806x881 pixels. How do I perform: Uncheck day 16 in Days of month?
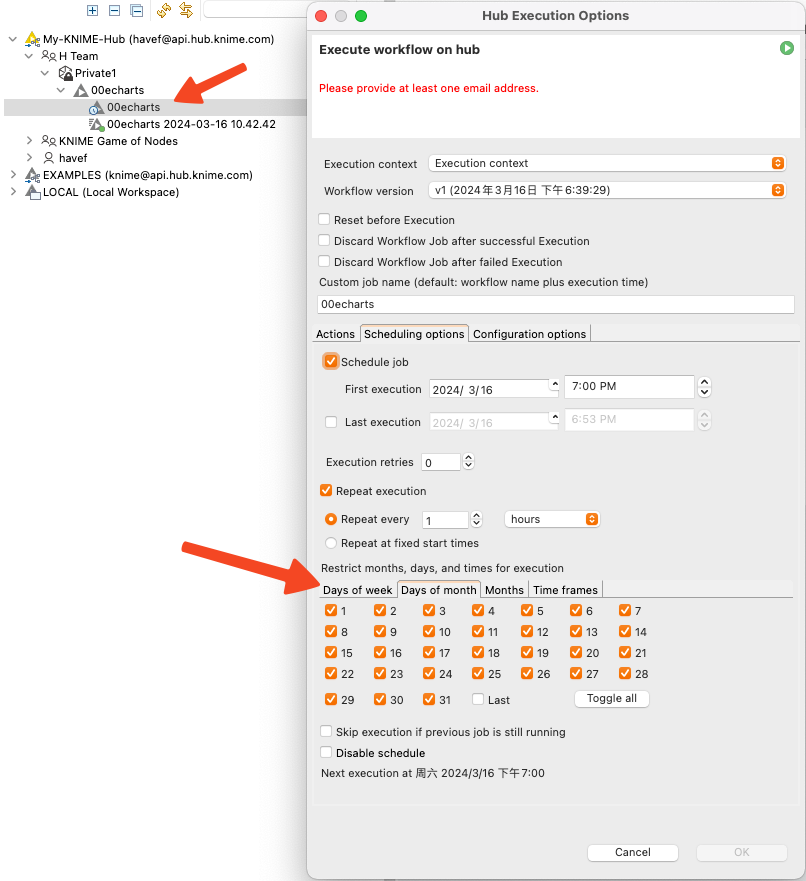(380, 652)
